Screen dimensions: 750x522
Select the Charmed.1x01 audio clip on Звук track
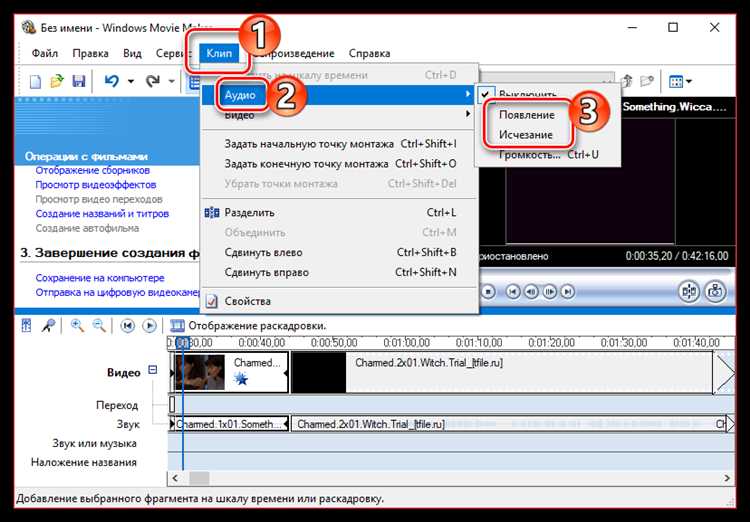229,424
